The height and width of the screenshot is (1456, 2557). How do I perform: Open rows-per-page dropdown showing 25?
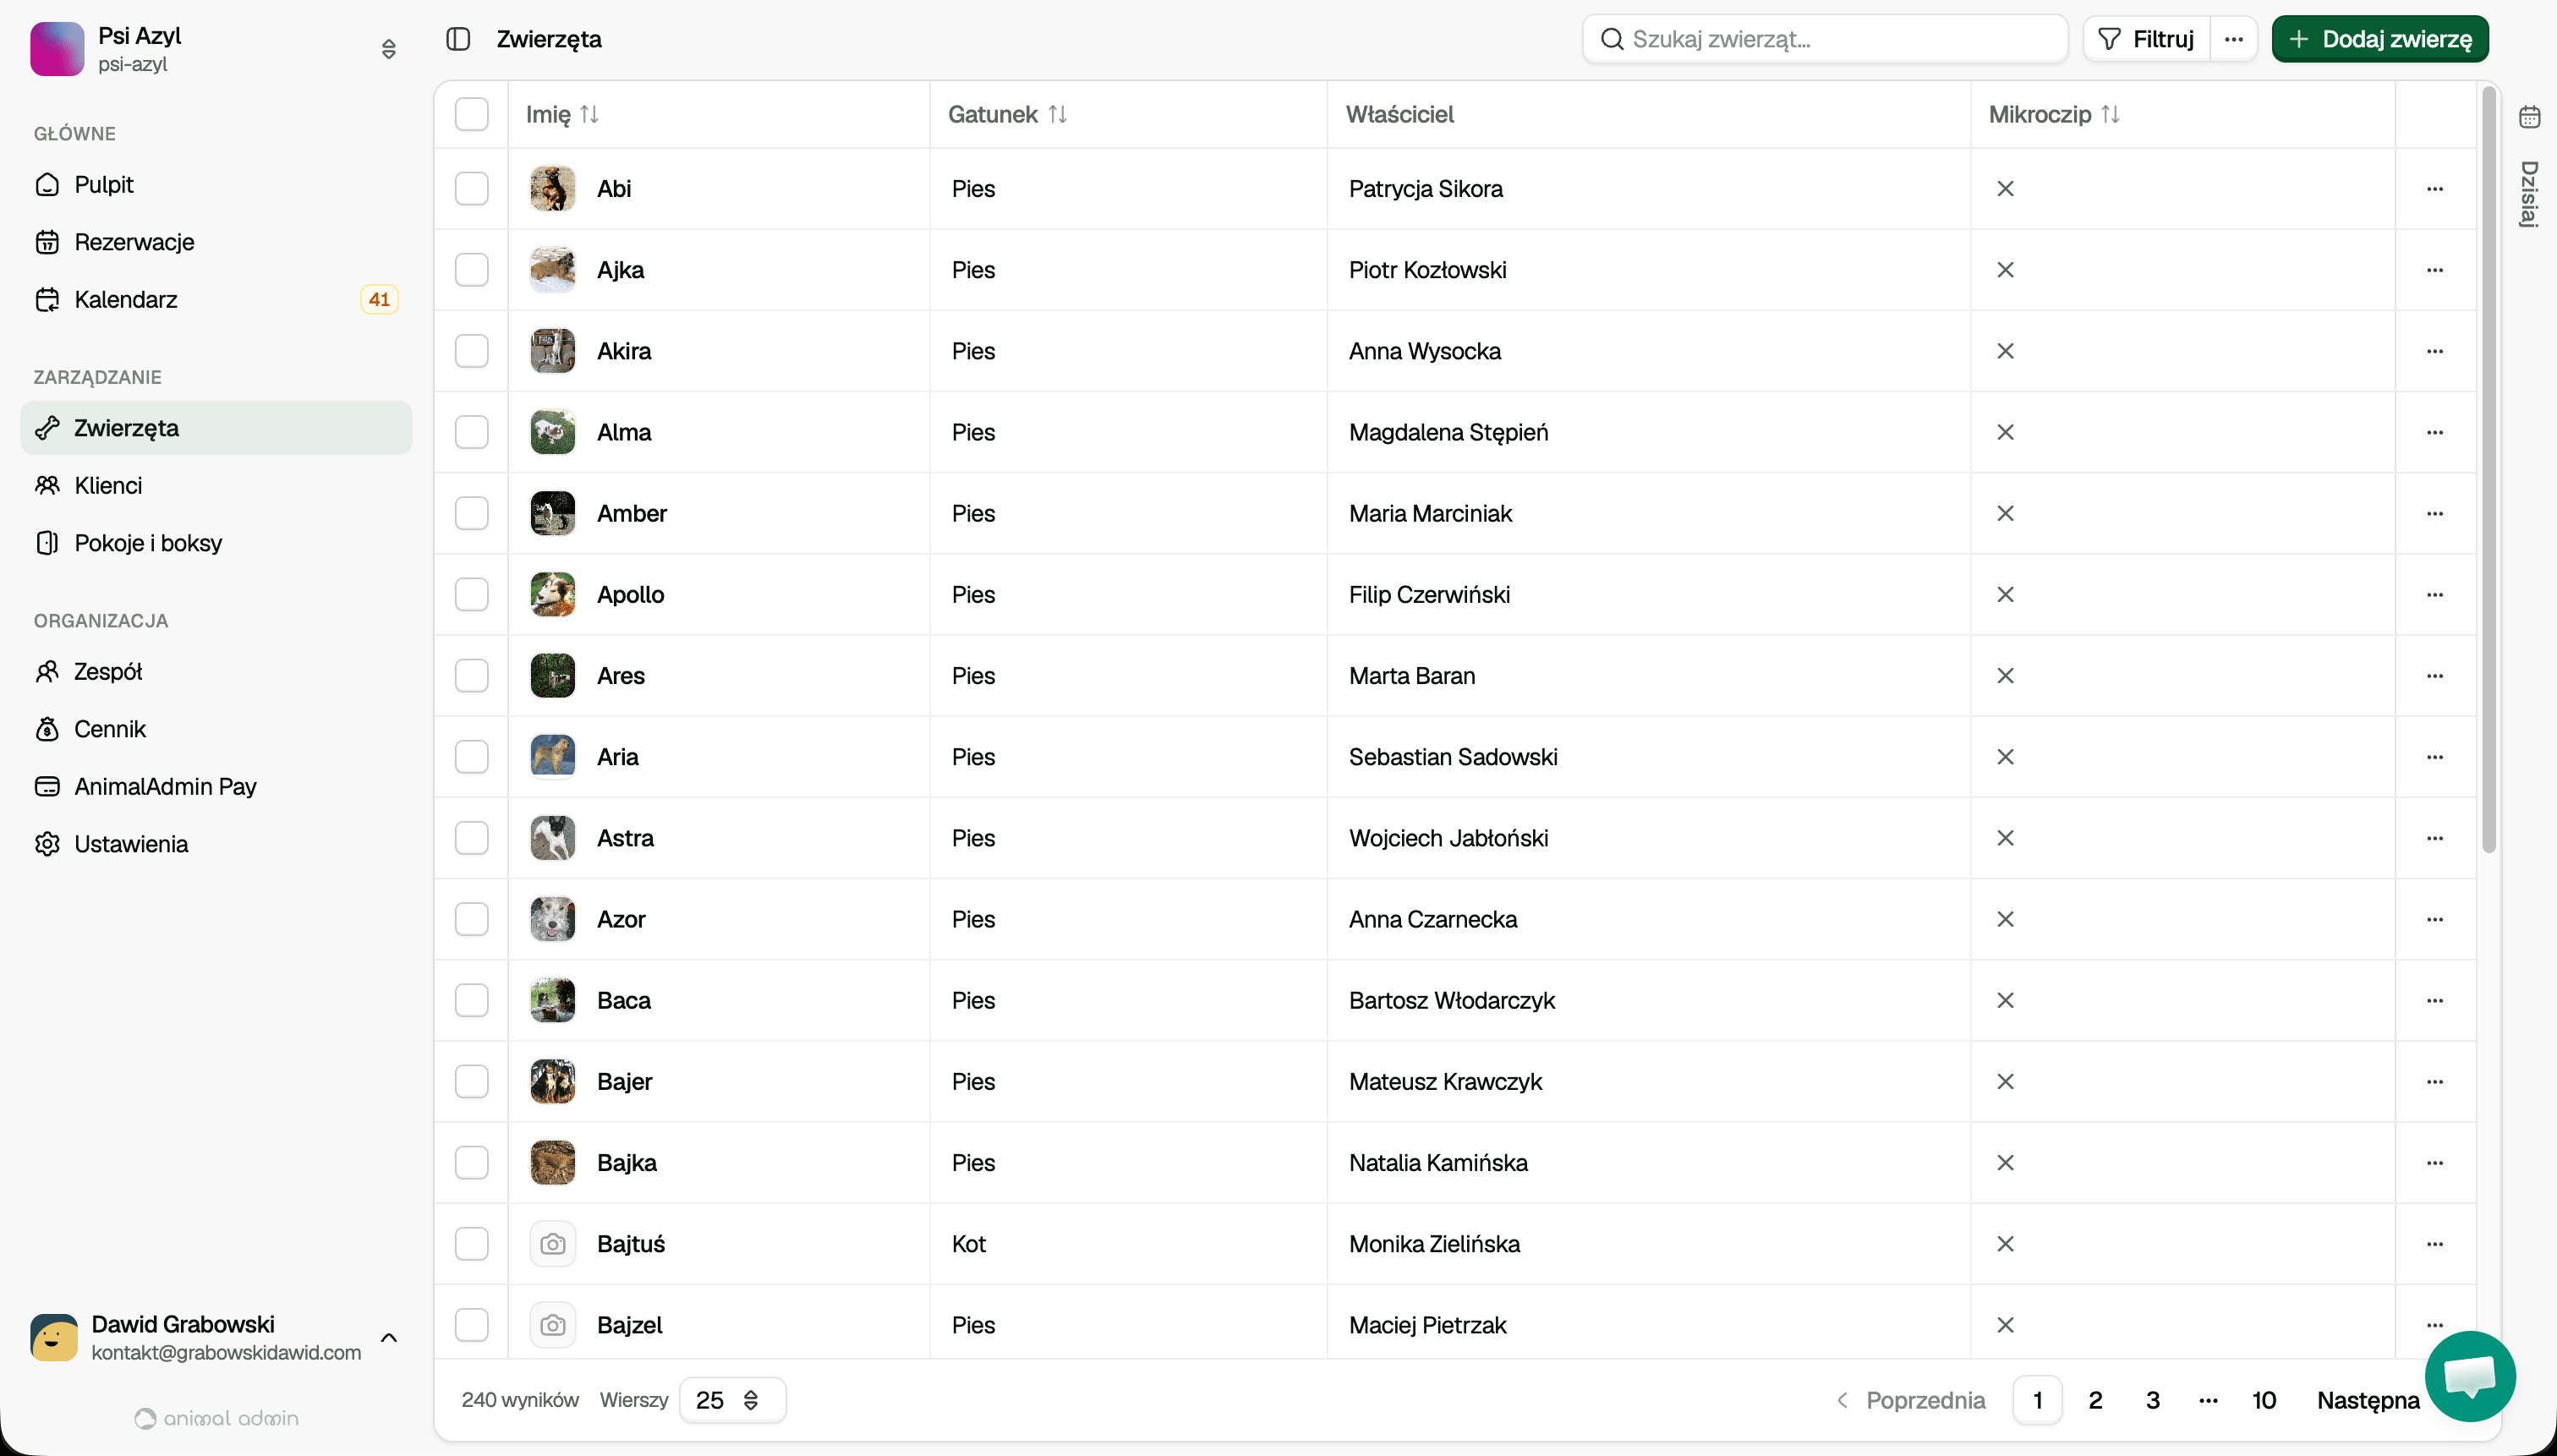pyautogui.click(x=732, y=1400)
